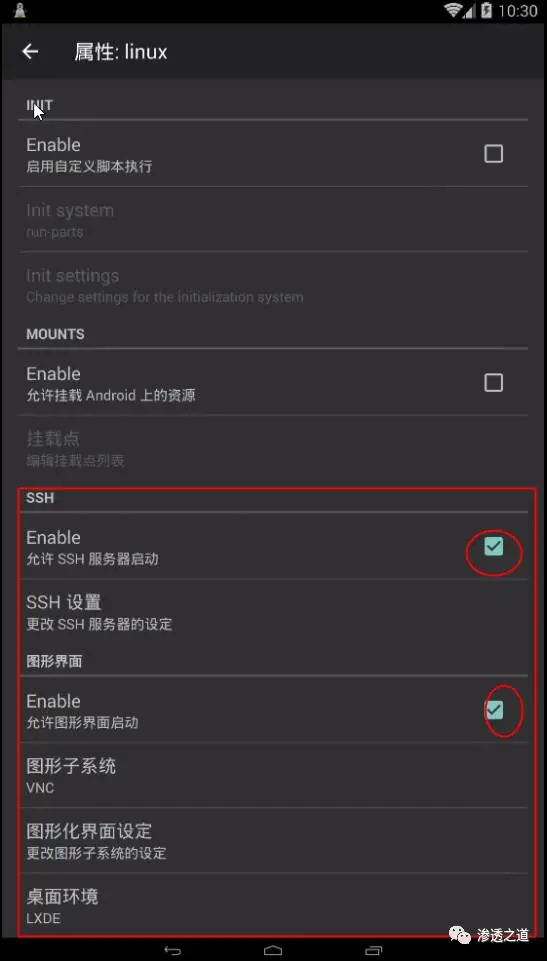Tap Android back navigation button
The image size is (547, 961).
tap(173, 951)
